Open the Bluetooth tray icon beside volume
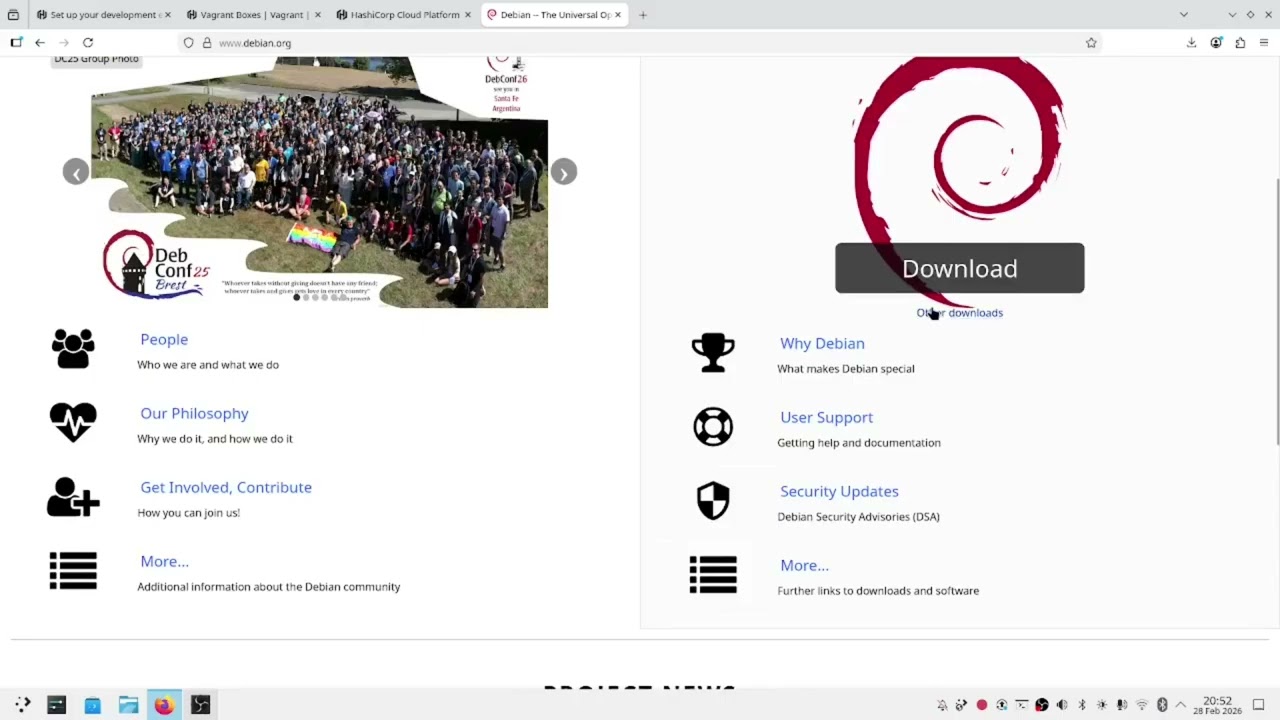The height and width of the screenshot is (720, 1280). coord(1082,705)
